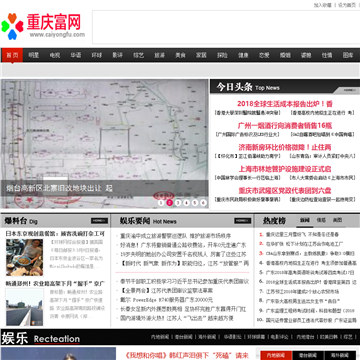360x360 pixels.
Task: Open 海外新闻 link in 娱乐 section bar
Action: [207, 337]
